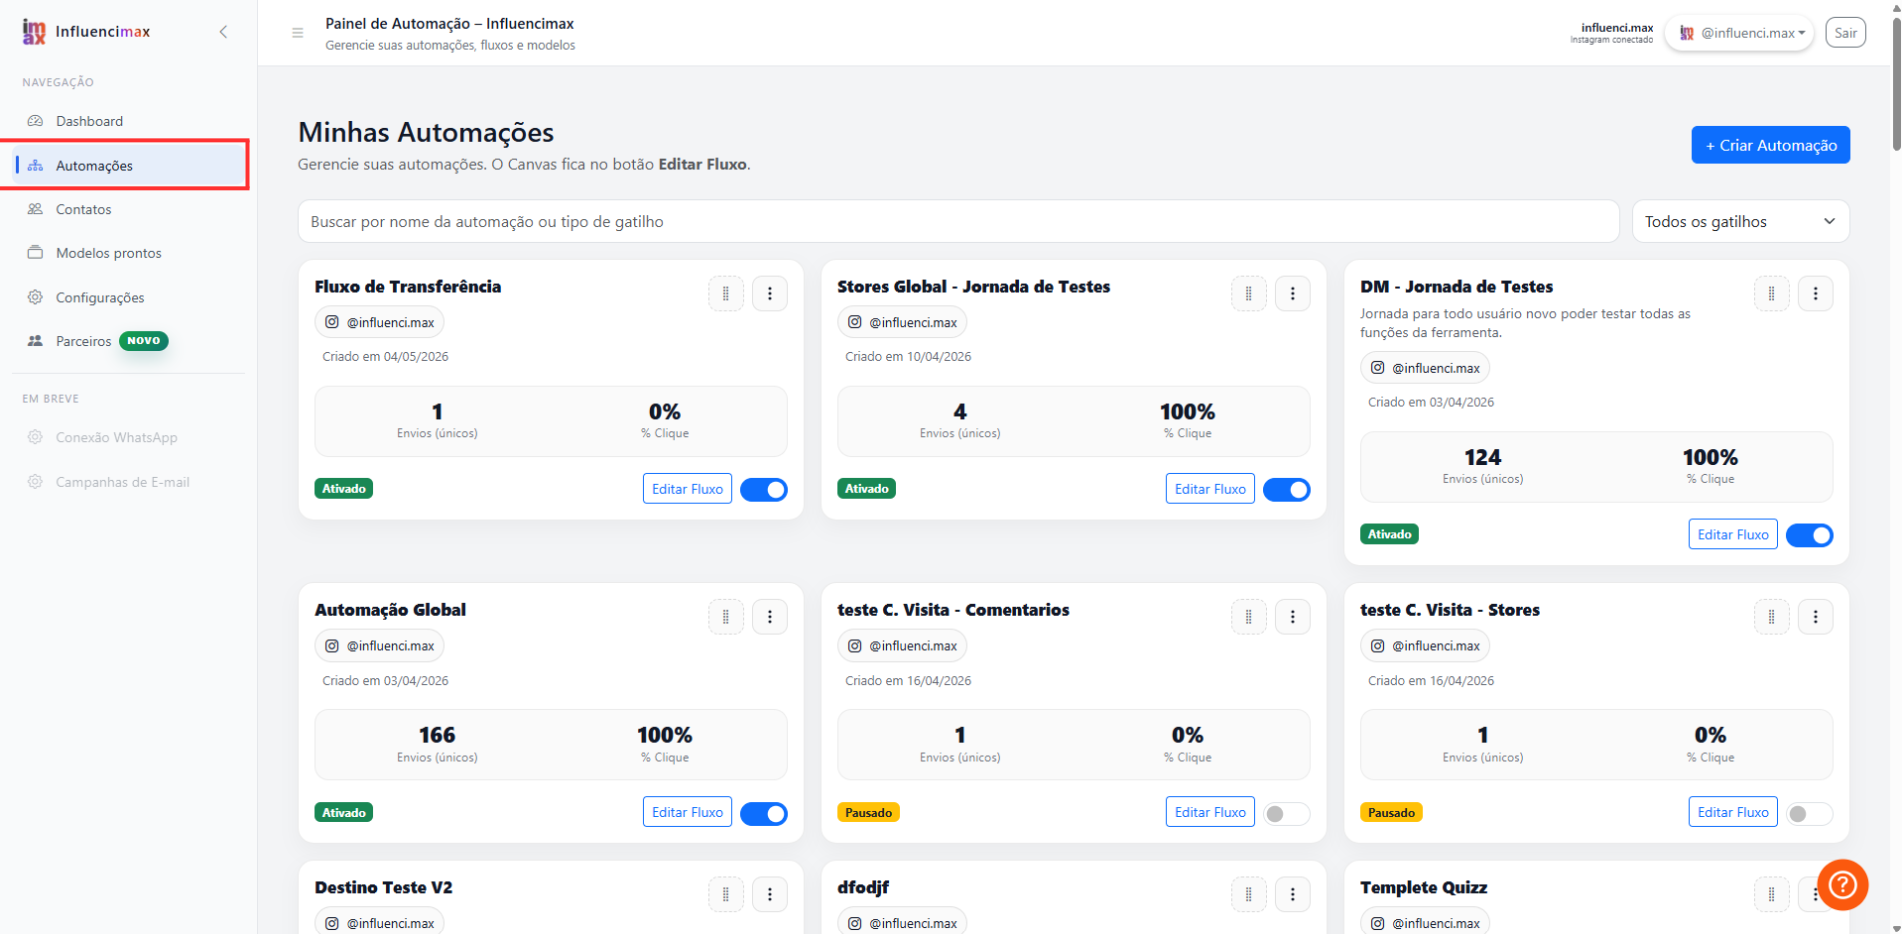Screen dimensions: 1902x941
Task: Click the + Criar Automação button
Action: tap(1771, 145)
